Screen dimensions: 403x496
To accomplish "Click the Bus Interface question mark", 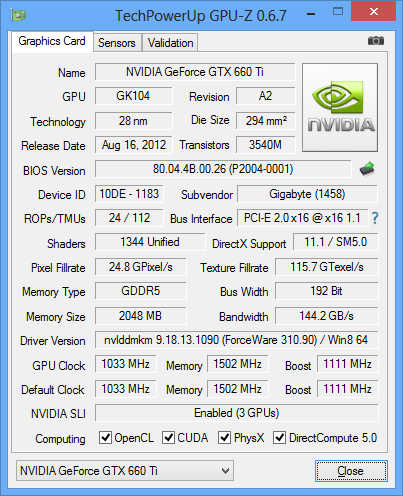I will coord(375,218).
